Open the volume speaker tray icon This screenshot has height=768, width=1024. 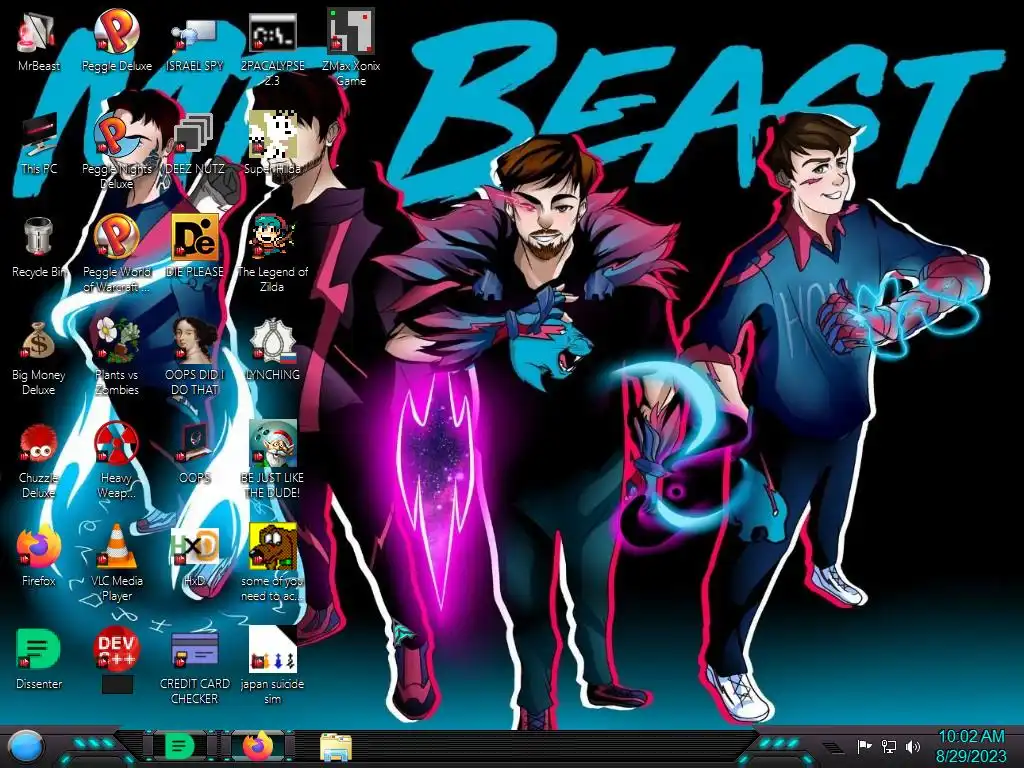[x=913, y=746]
